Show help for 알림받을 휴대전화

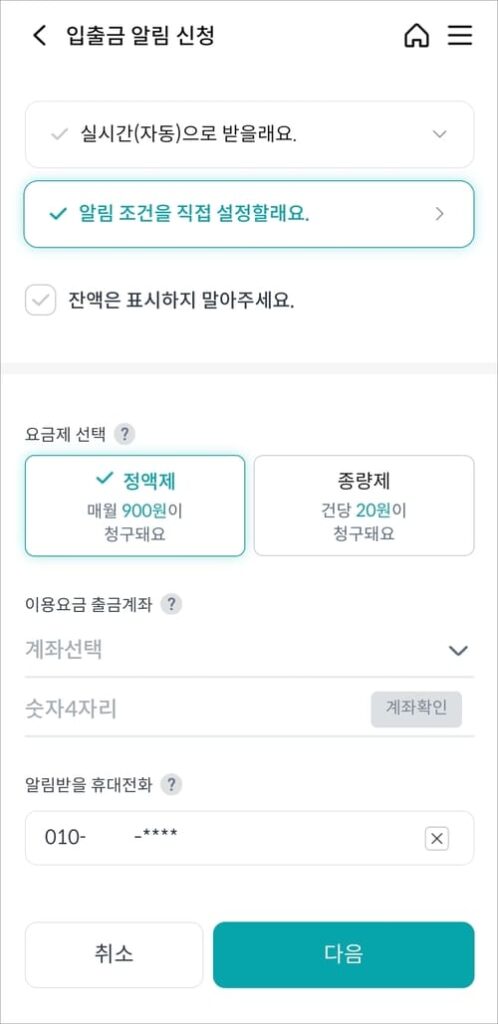[171, 784]
